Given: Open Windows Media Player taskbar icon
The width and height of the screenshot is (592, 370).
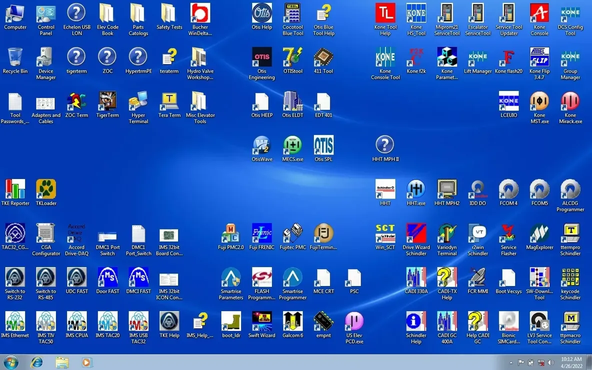Looking at the screenshot, I should coord(86,362).
